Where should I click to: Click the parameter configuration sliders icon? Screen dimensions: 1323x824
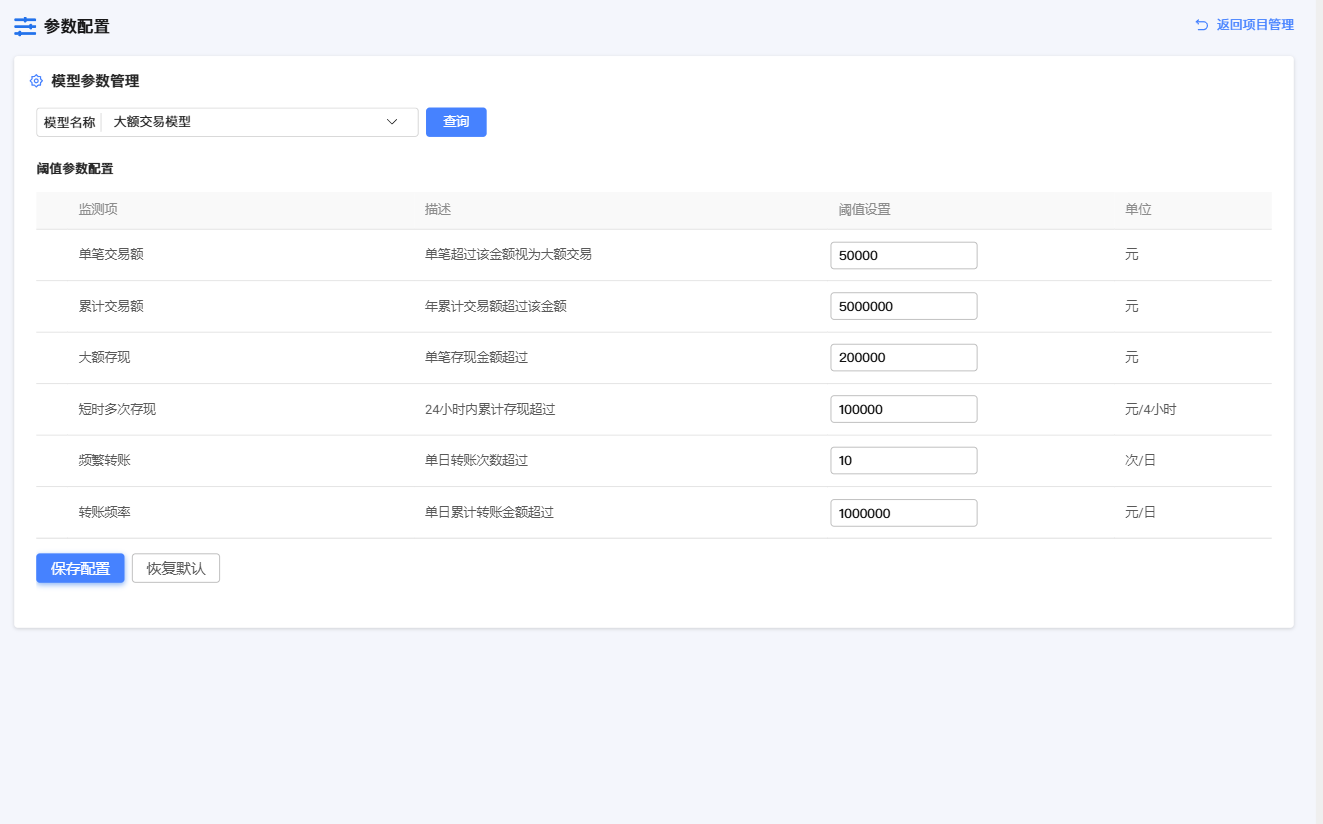click(x=25, y=27)
